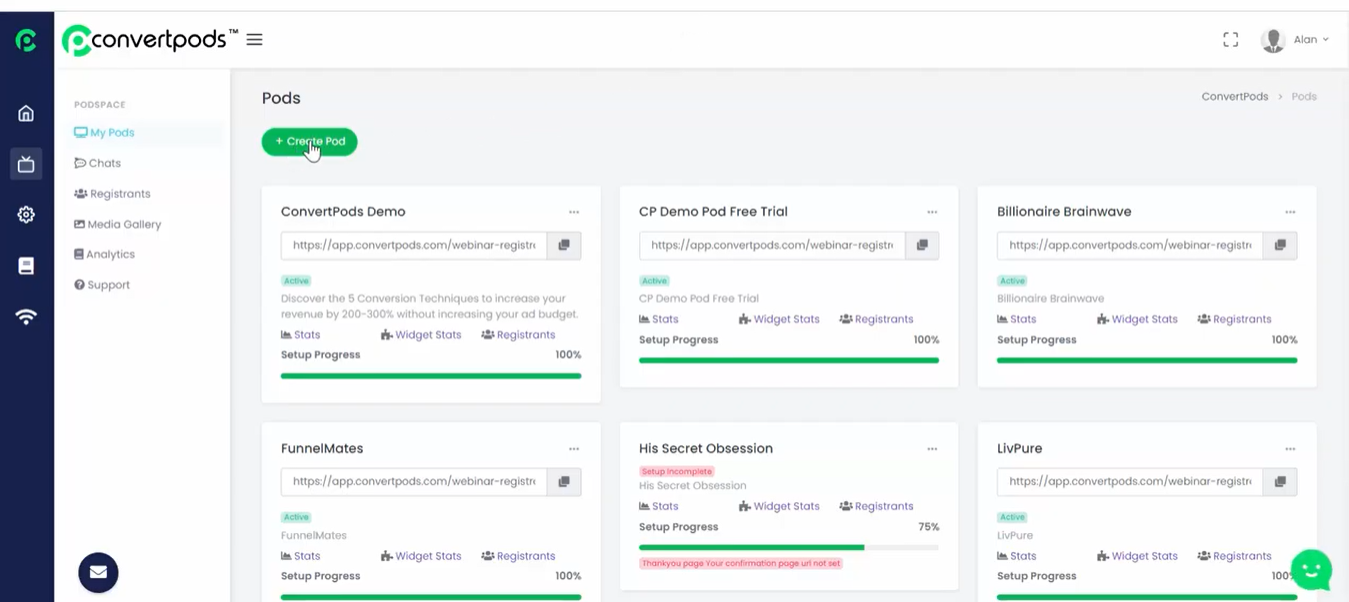View Widget Stats for Billionaire Brainwave
Screen dimensions: 1349x602
1137,319
